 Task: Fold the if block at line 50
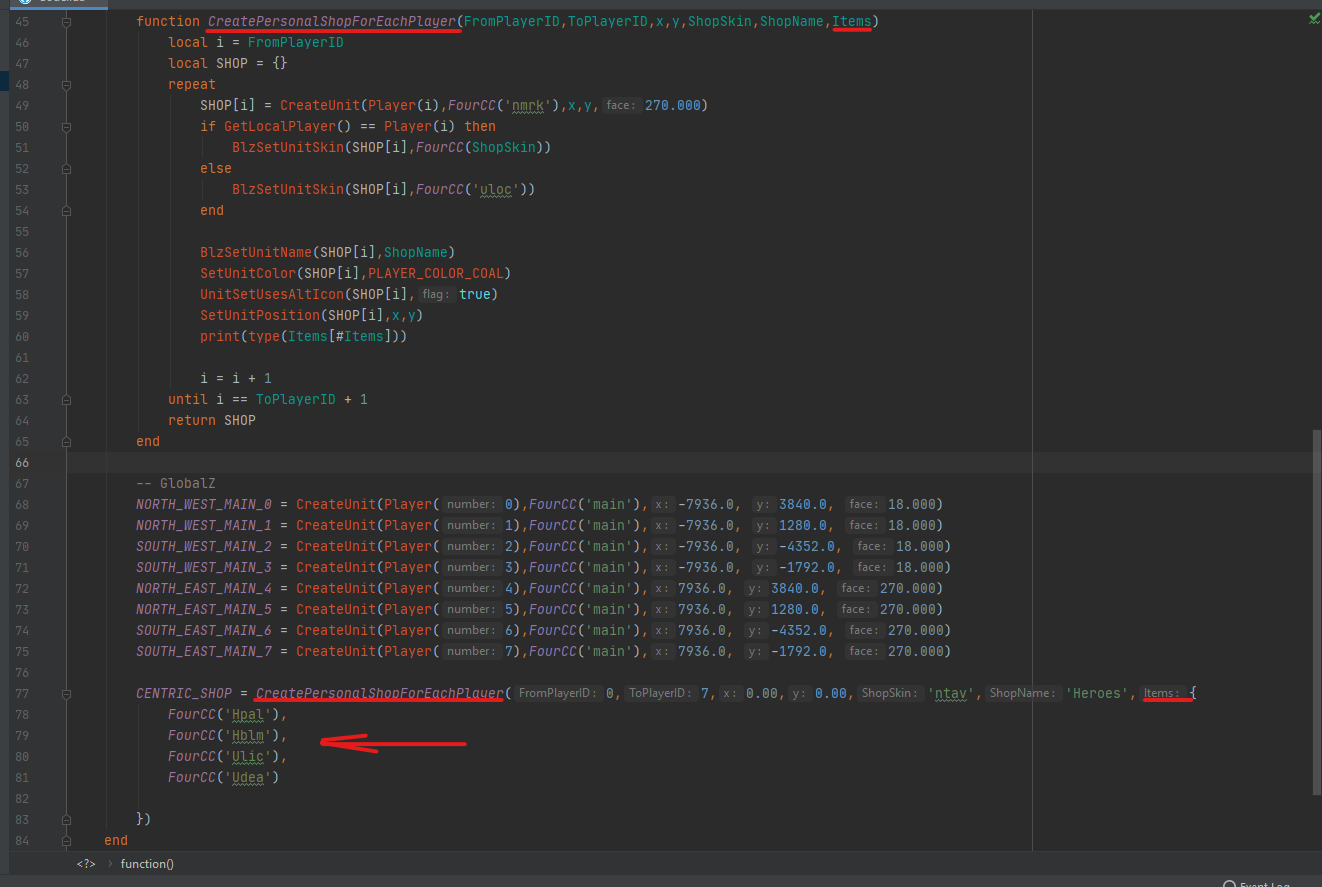tap(66, 127)
